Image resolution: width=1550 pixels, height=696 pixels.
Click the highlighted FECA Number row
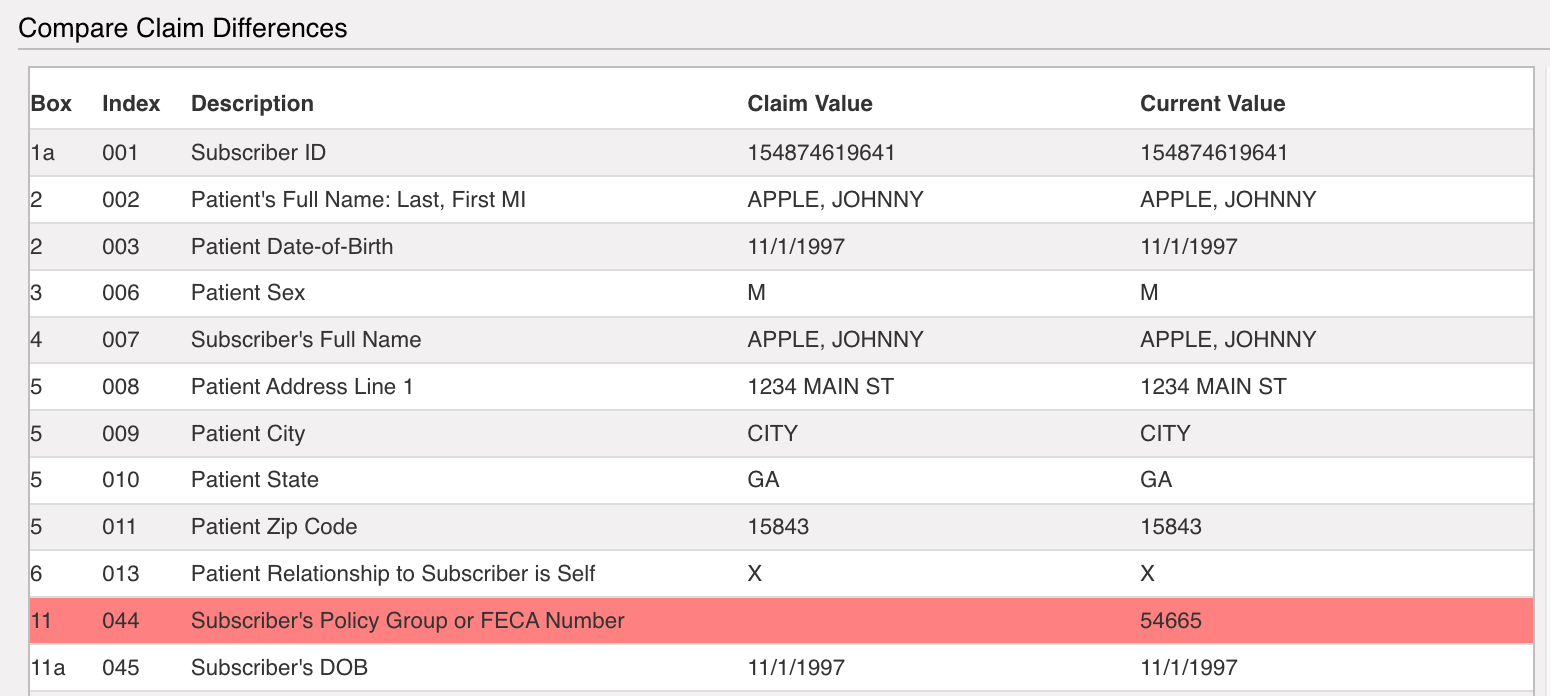781,621
